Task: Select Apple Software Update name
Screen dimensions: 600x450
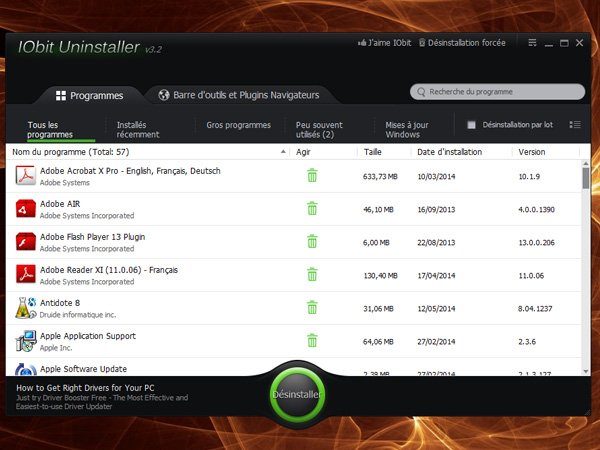Action: tap(83, 369)
